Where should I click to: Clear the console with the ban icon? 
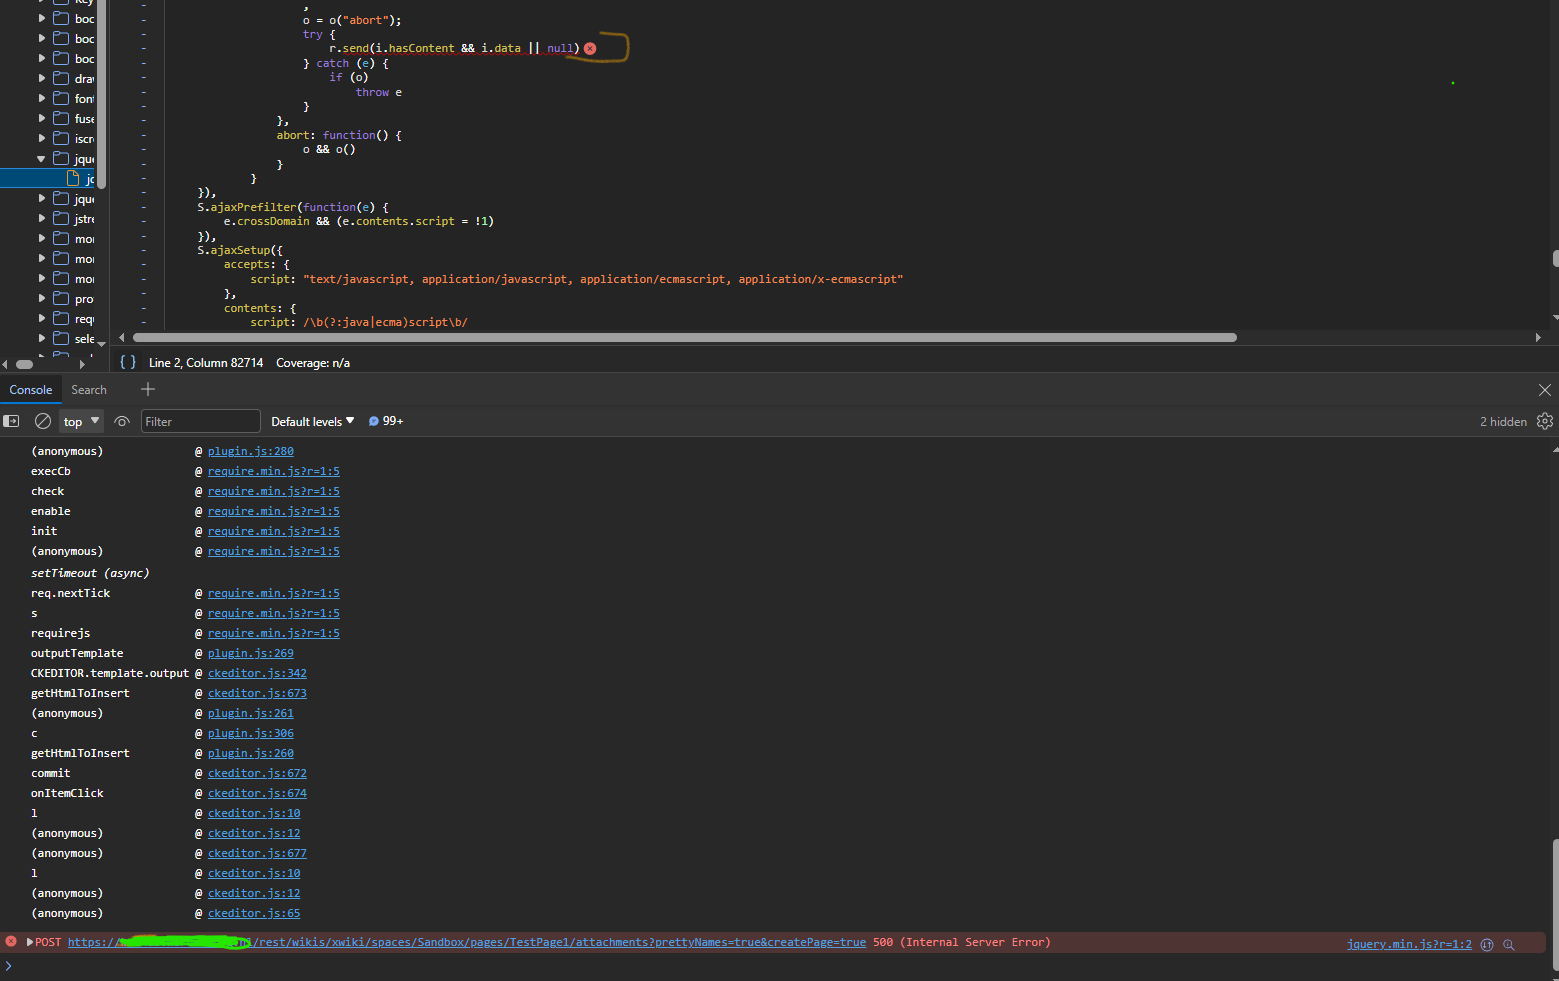43,421
